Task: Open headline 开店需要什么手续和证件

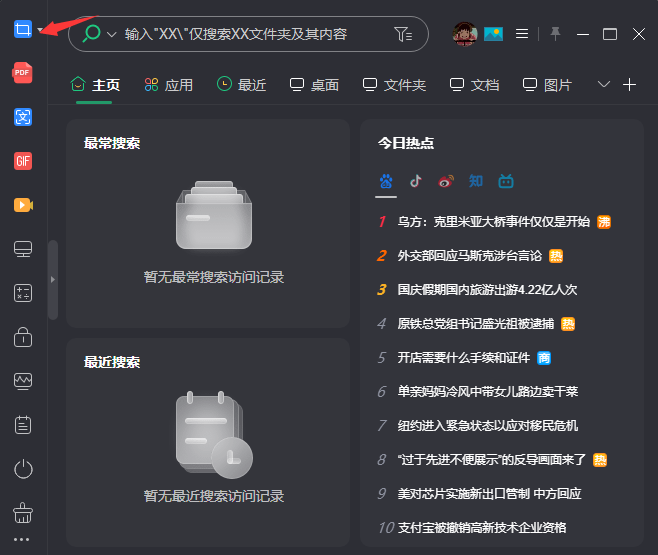Action: coord(464,357)
